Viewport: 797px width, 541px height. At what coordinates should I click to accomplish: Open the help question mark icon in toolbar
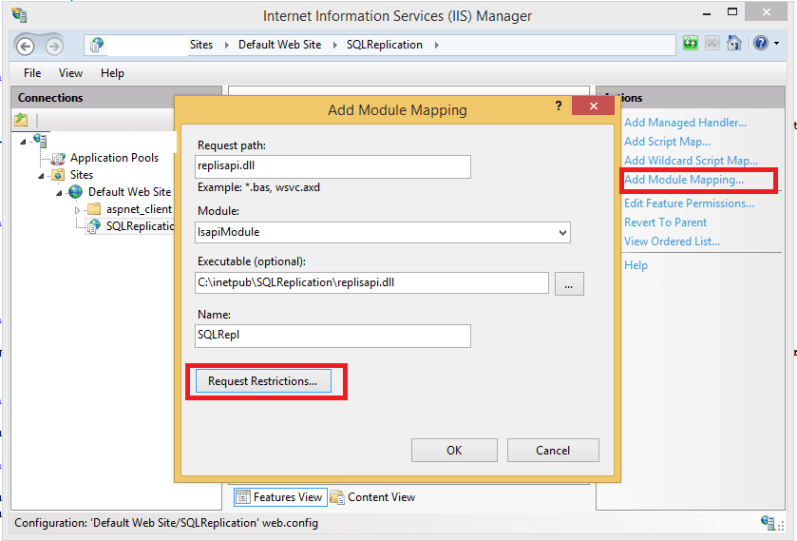coord(760,44)
